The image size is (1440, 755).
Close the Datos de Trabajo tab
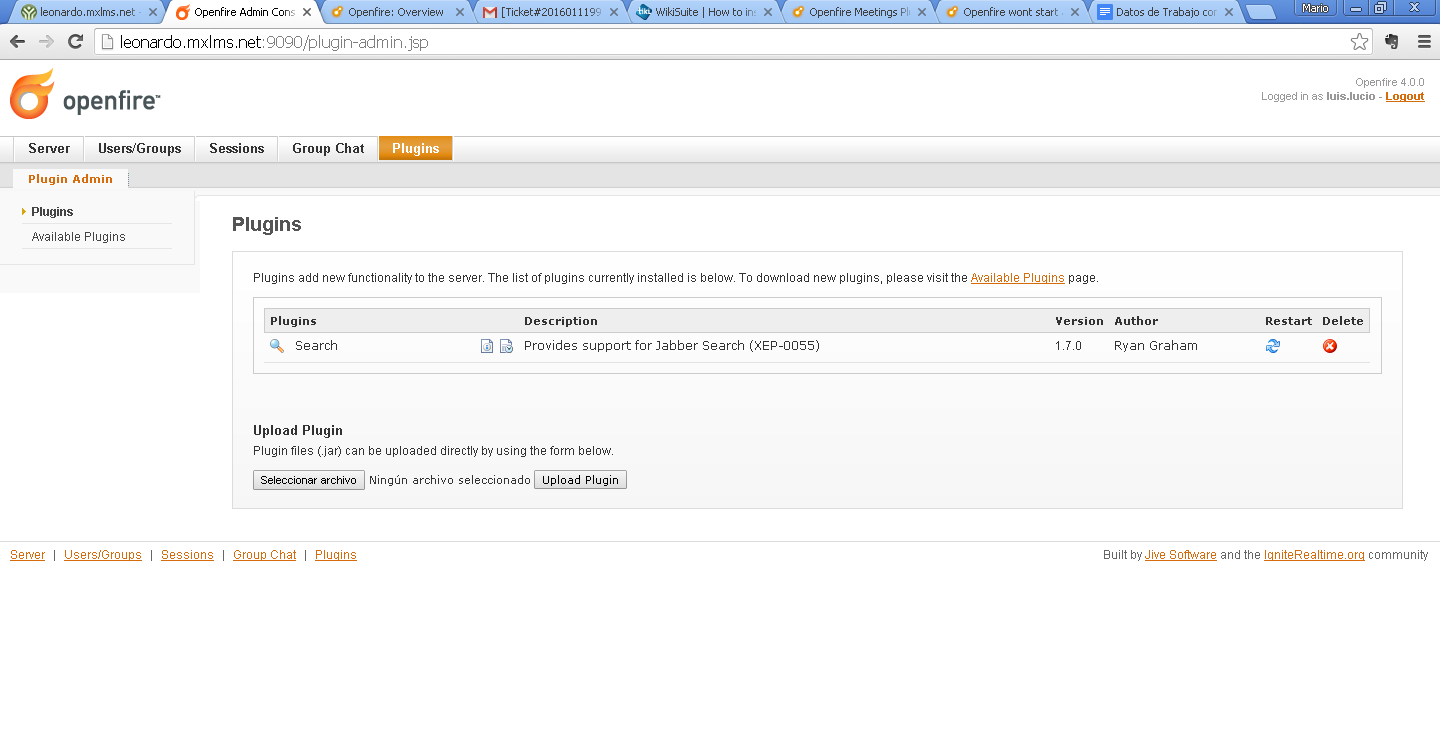click(x=1229, y=13)
